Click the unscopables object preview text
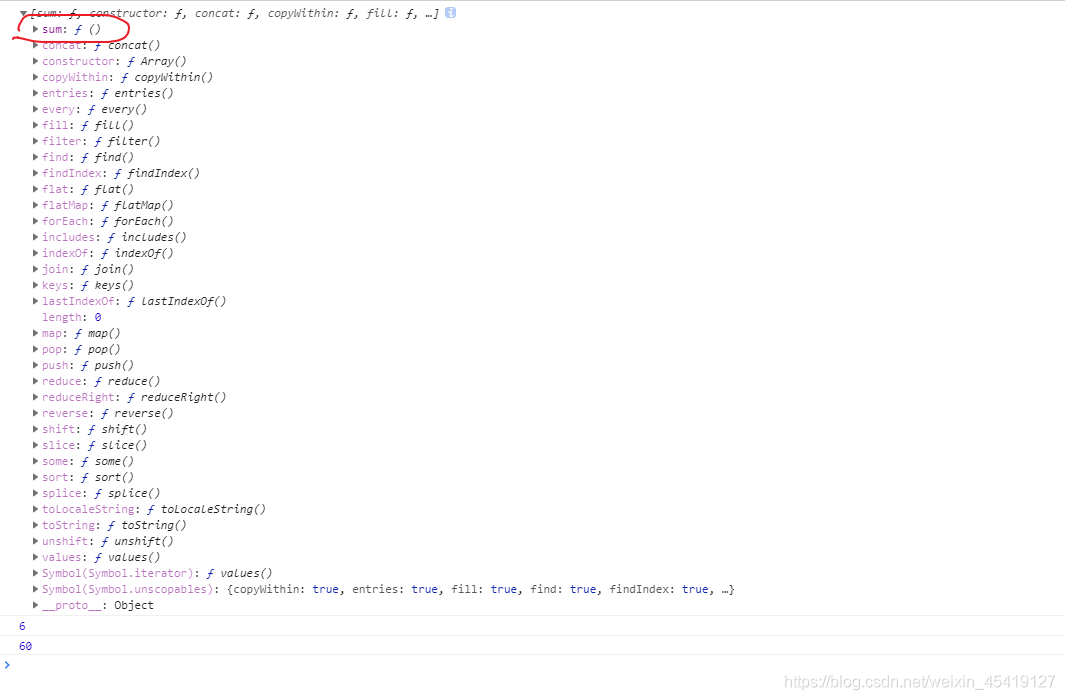 tap(481, 589)
